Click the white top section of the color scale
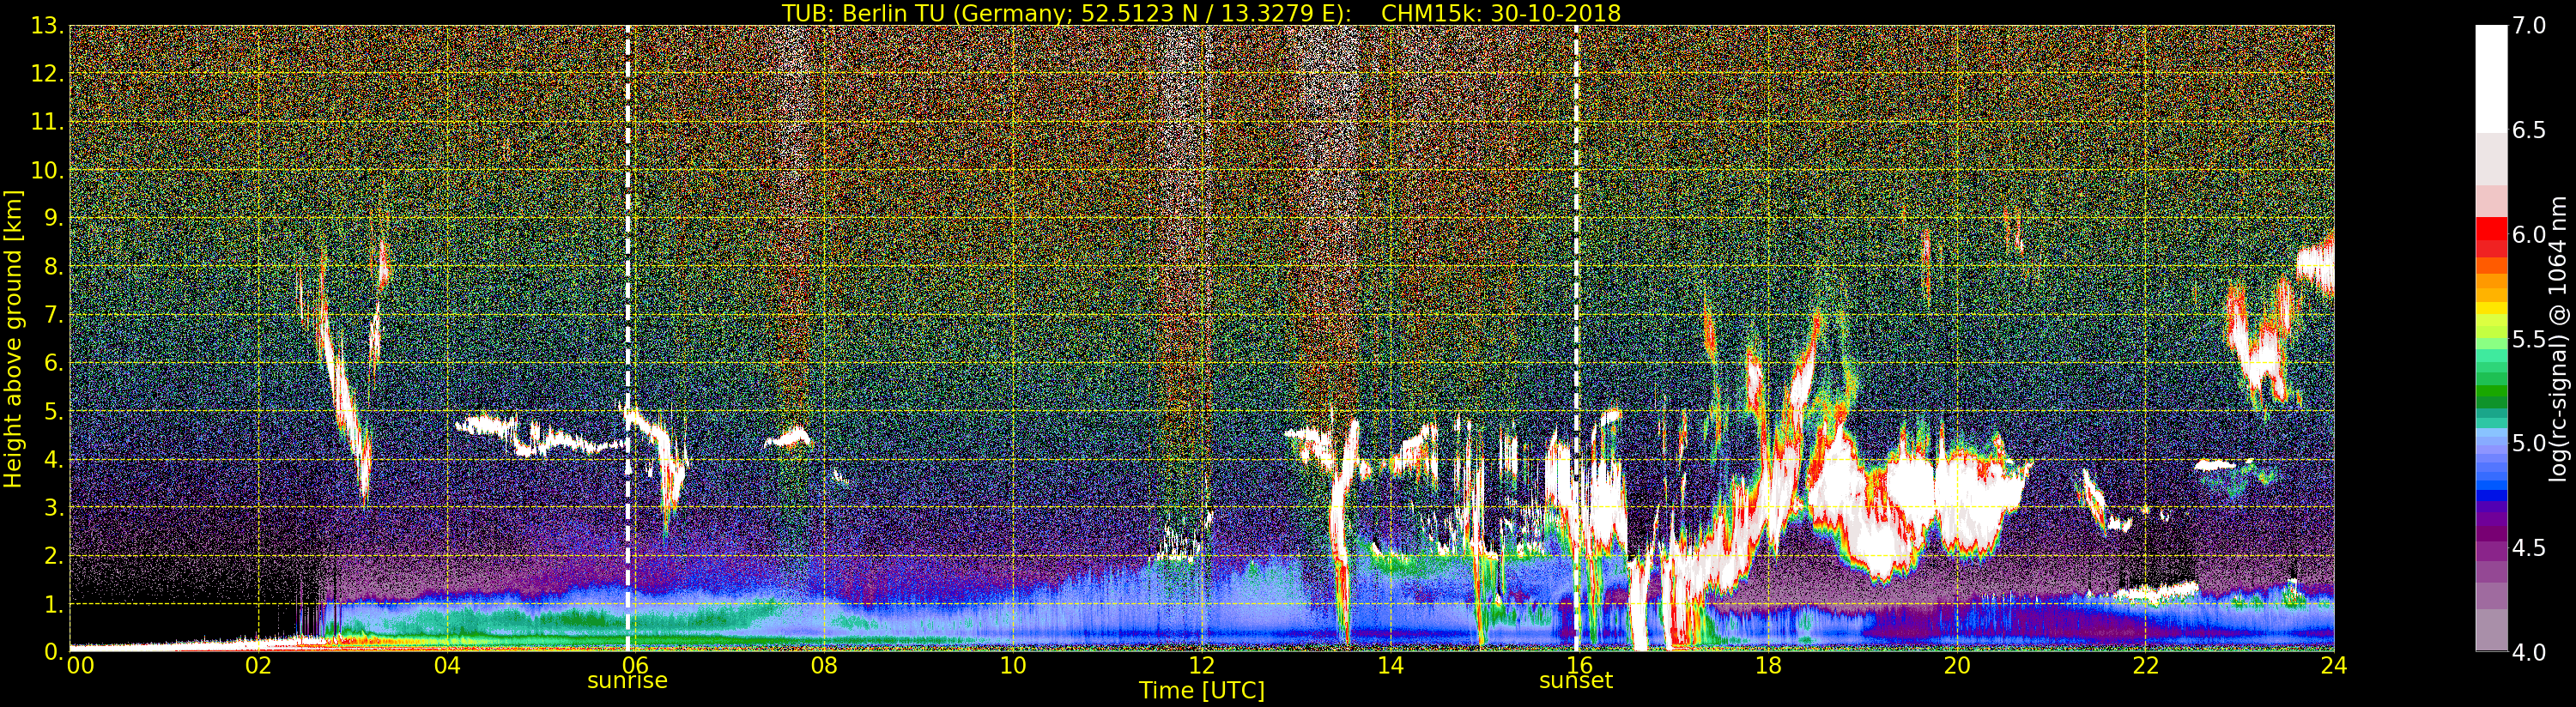 point(2491,78)
